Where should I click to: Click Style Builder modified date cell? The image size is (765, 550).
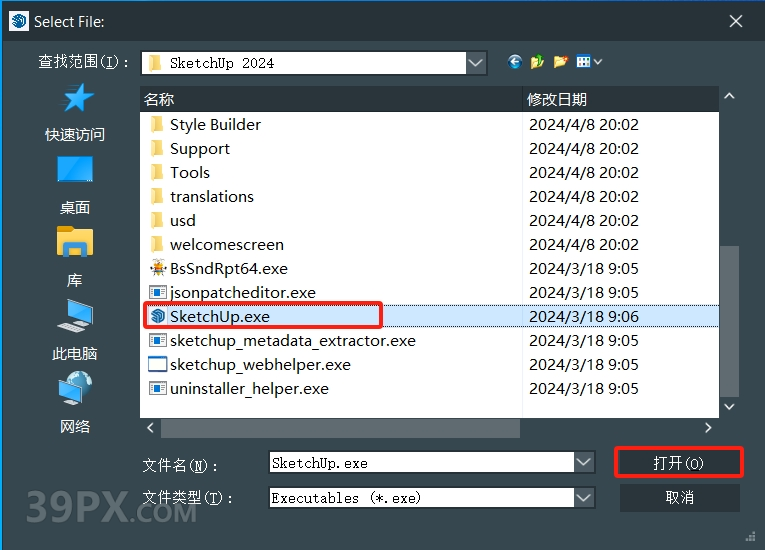pos(584,124)
